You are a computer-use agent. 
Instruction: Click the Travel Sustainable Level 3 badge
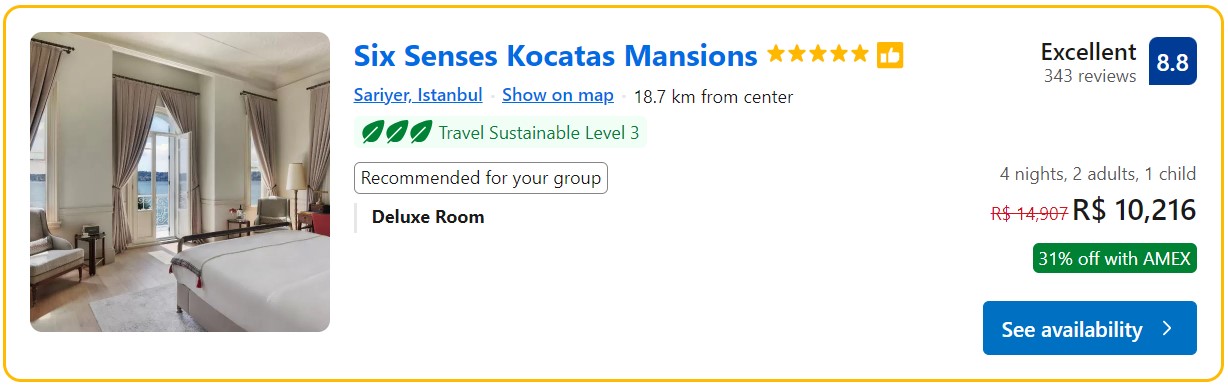[x=501, y=132]
